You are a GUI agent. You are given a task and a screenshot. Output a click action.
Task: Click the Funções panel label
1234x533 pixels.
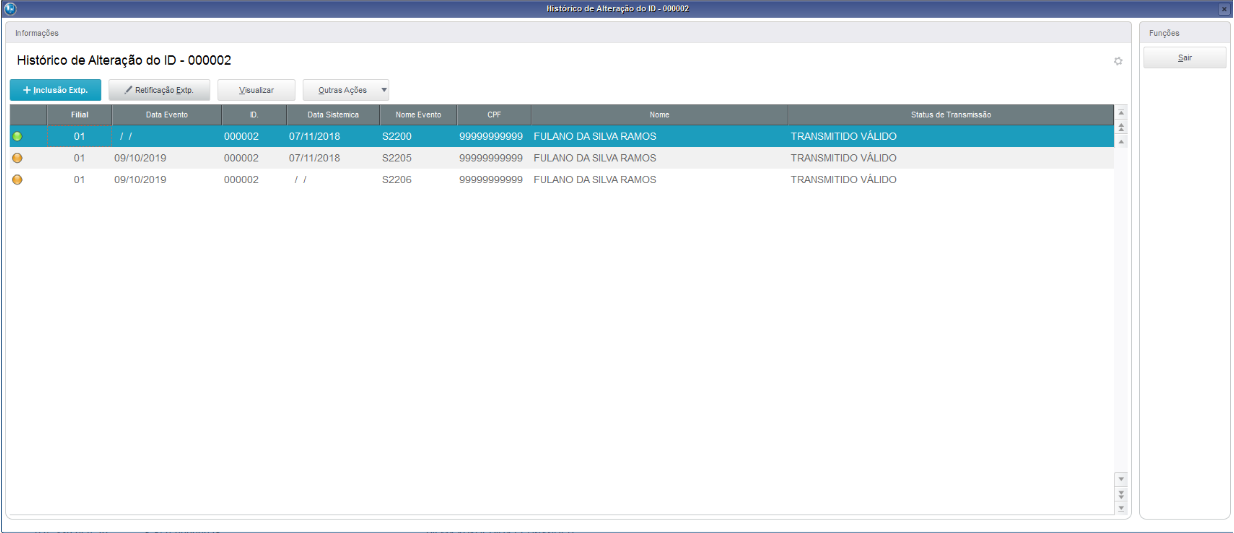pyautogui.click(x=1164, y=33)
